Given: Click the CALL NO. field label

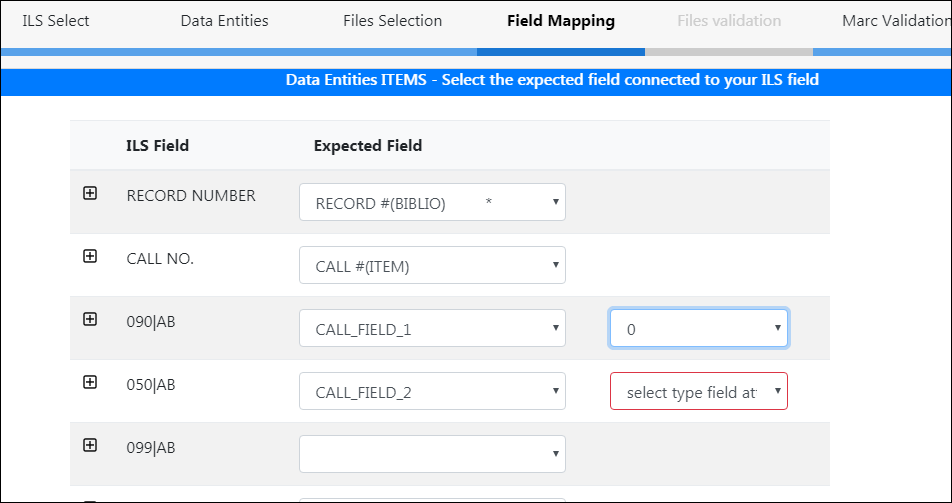Looking at the screenshot, I should [160, 259].
